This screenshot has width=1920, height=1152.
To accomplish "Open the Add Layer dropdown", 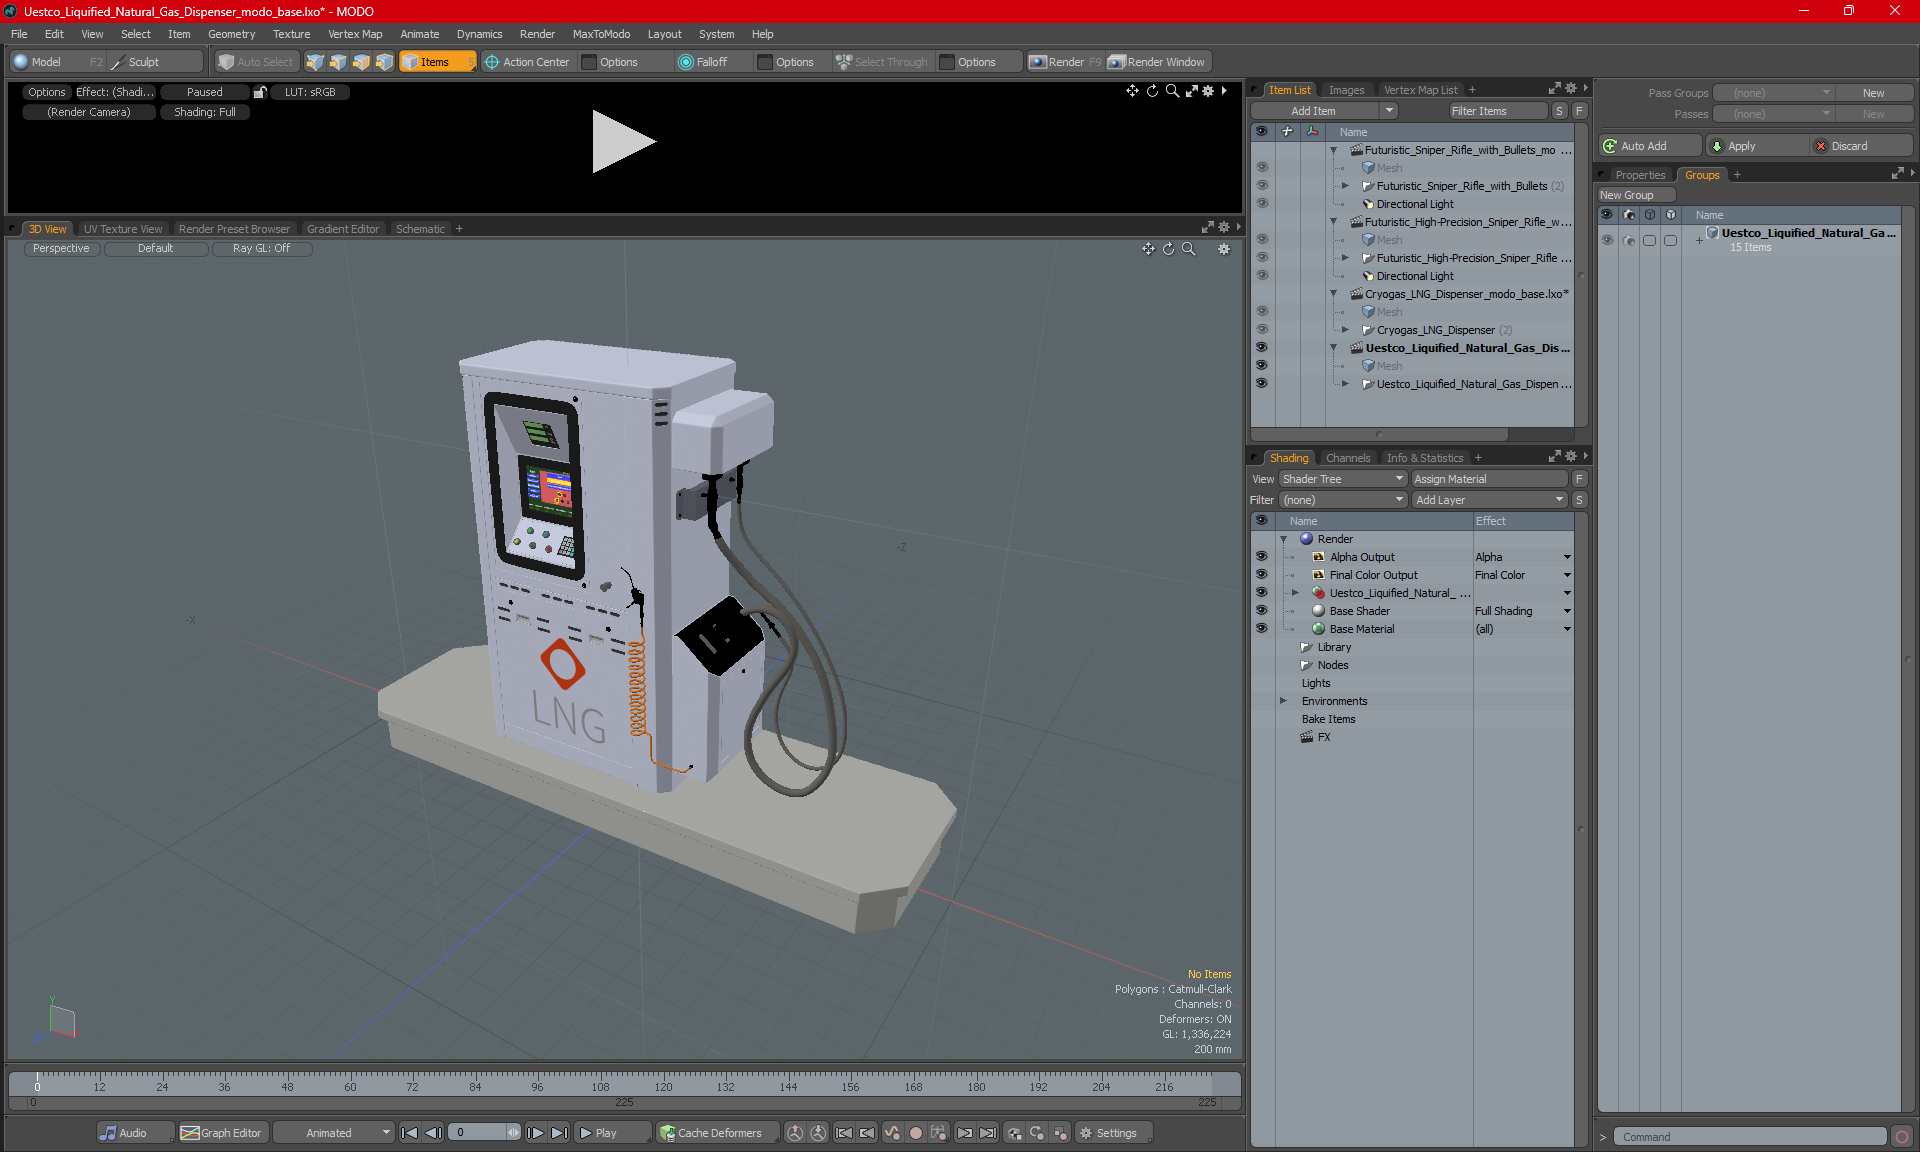I will coord(1489,500).
